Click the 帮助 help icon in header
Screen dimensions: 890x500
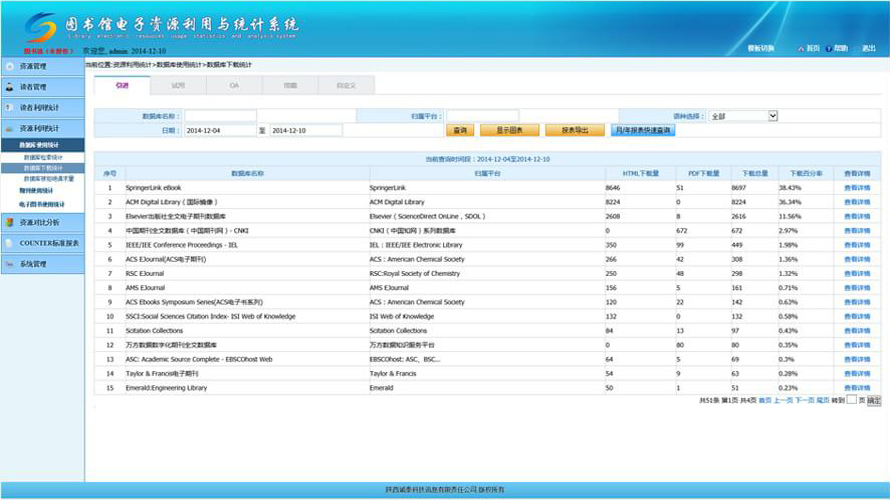click(829, 48)
